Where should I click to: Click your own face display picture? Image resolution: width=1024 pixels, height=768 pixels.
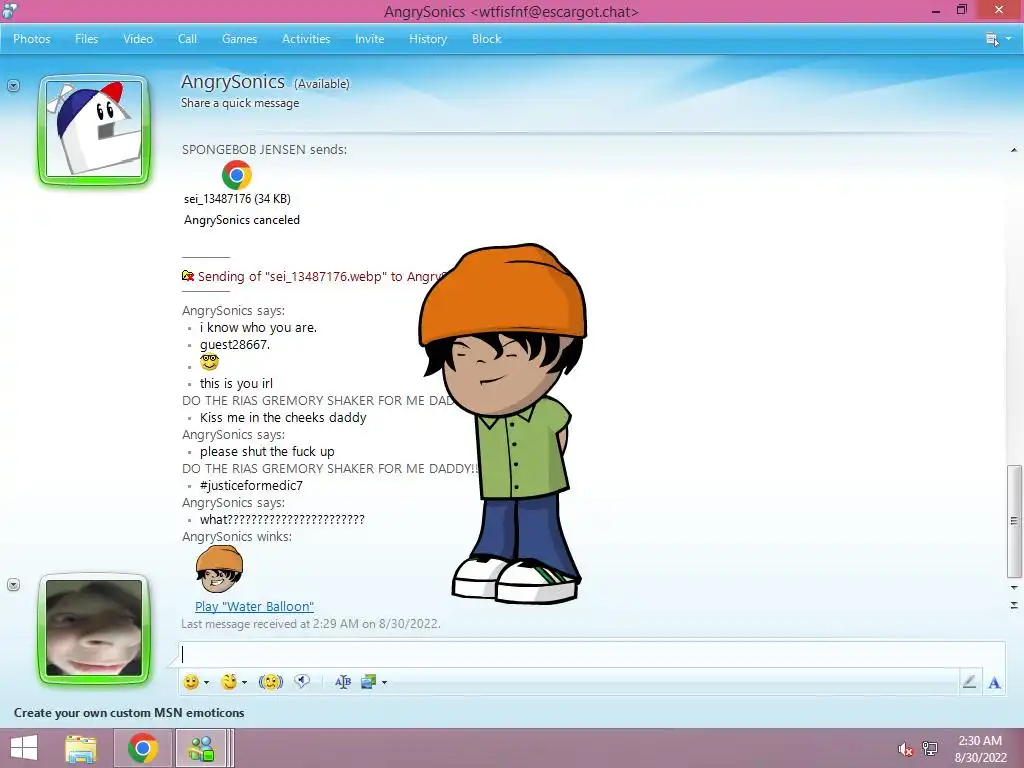(x=94, y=628)
